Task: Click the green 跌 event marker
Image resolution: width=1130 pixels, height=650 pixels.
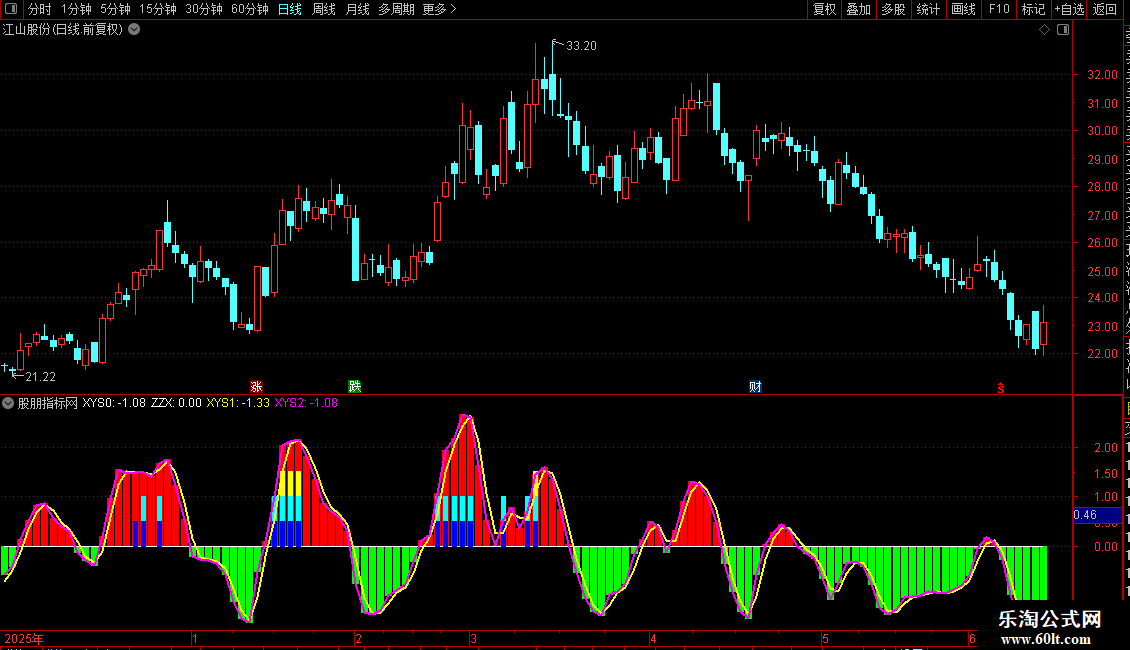Action: (x=355, y=387)
